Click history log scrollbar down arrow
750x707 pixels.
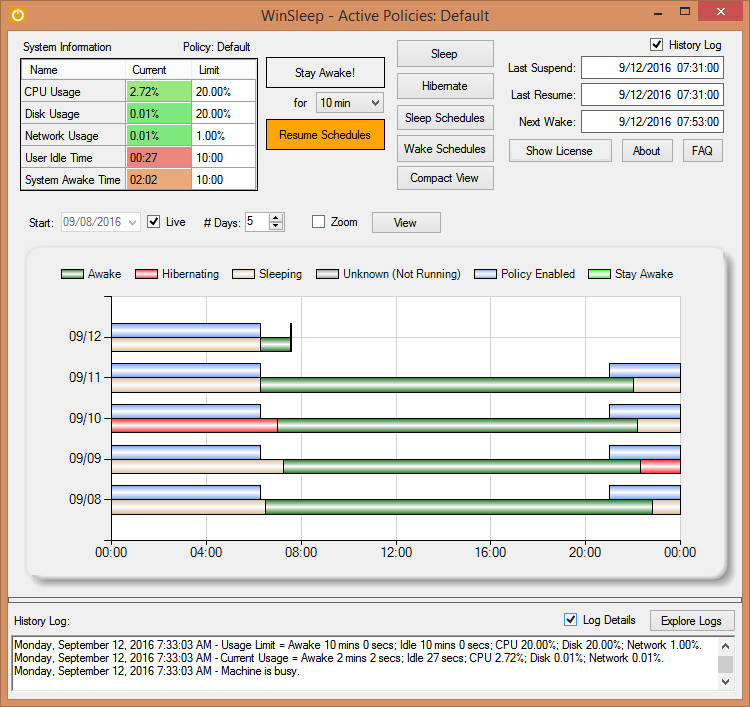tap(726, 682)
